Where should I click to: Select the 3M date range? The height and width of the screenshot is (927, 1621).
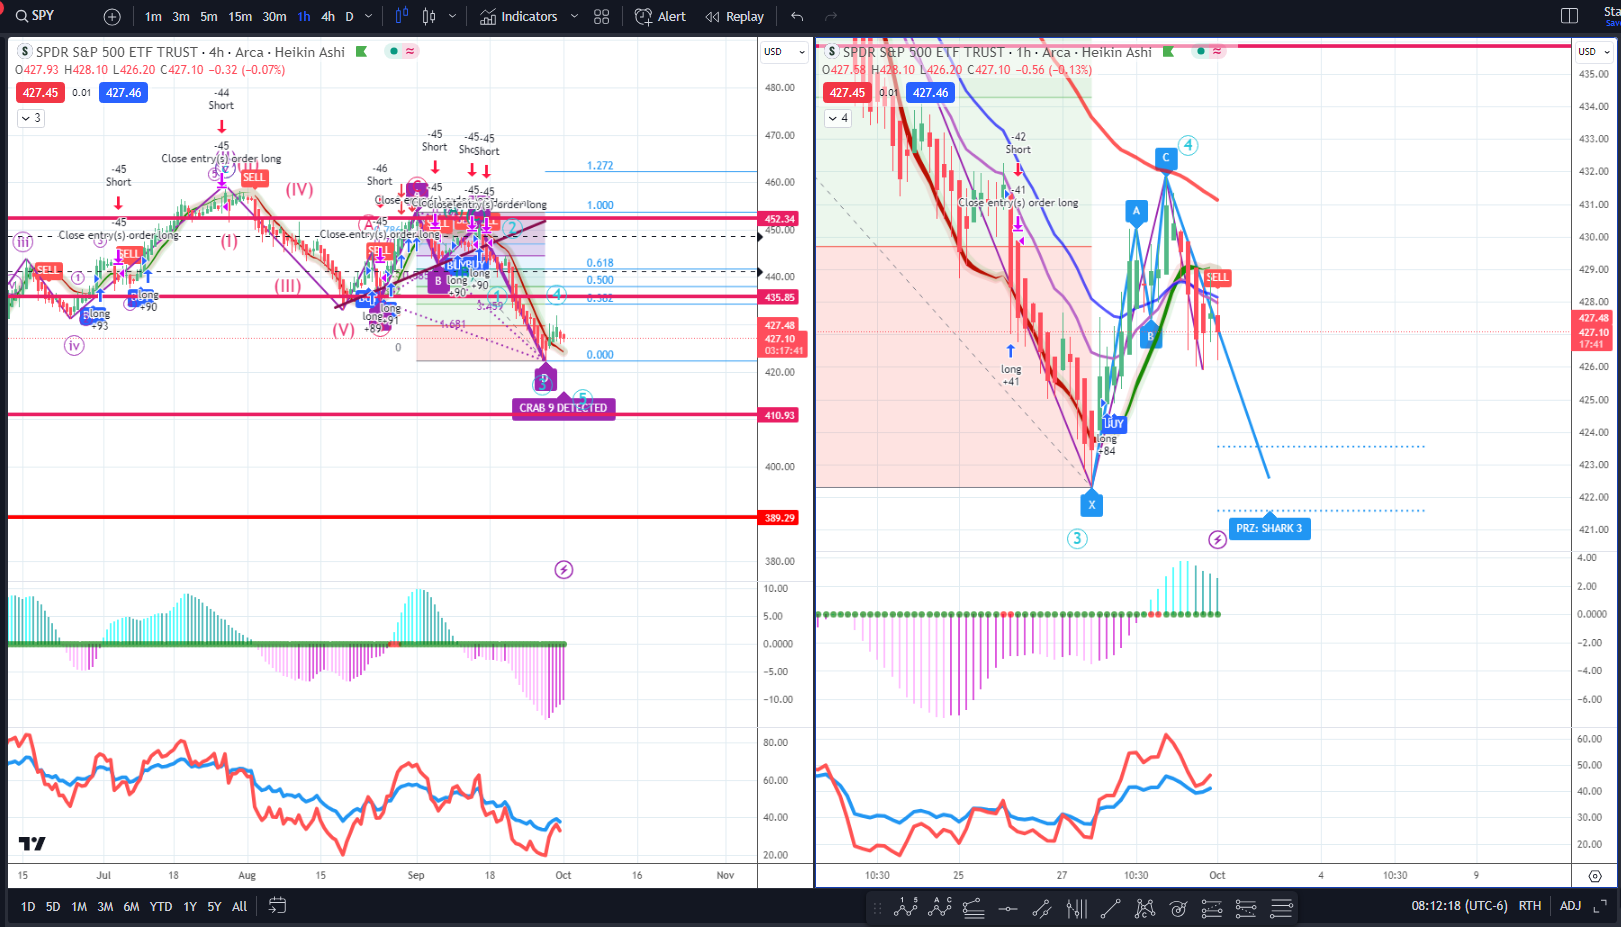click(x=105, y=907)
